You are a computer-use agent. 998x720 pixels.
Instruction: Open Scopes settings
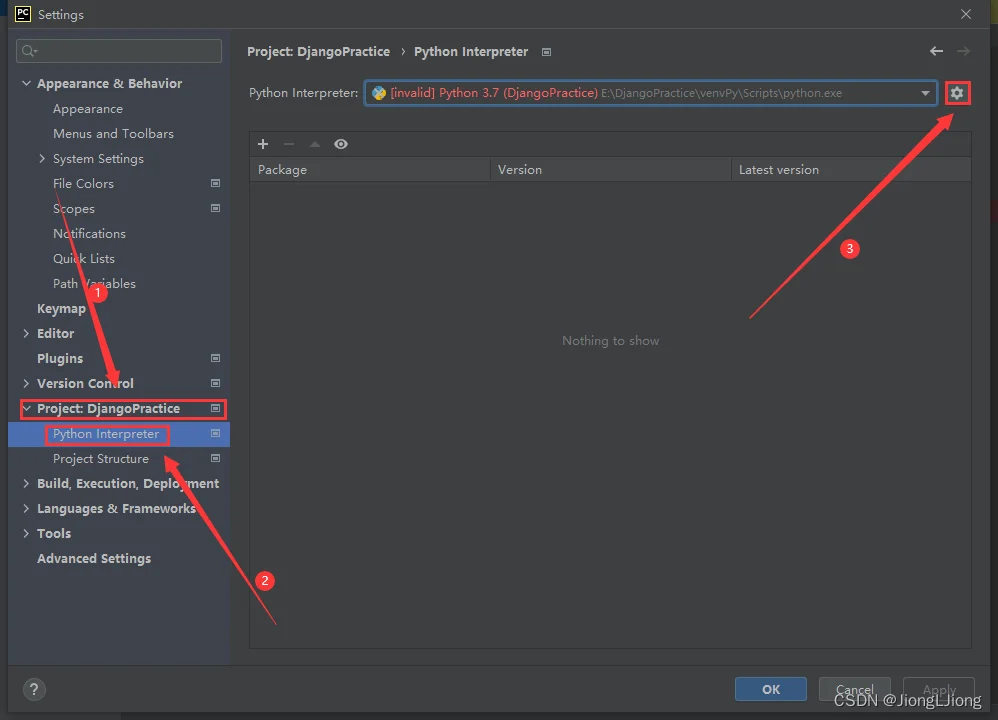point(74,209)
